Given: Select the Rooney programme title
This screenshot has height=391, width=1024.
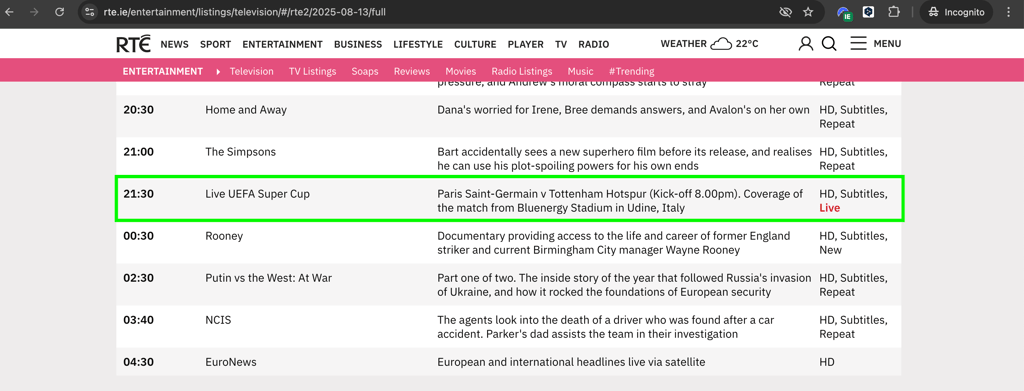Looking at the screenshot, I should [x=224, y=236].
